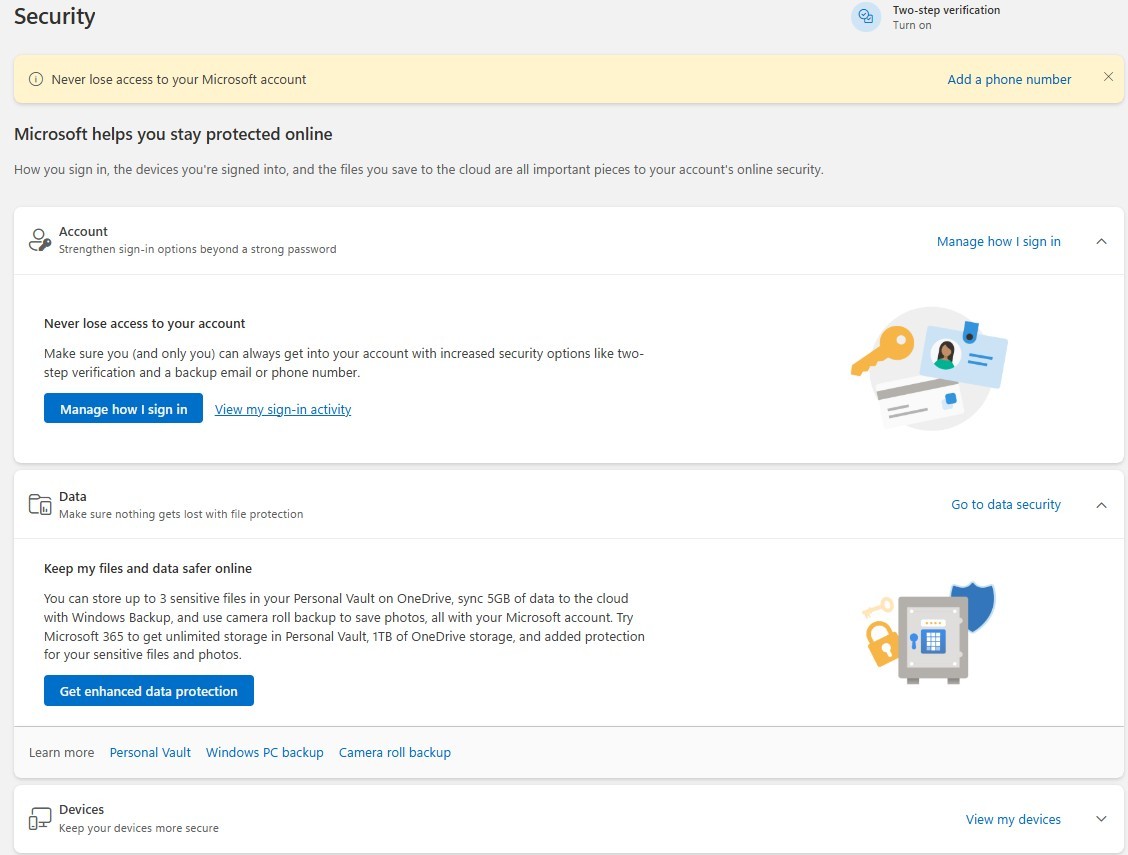Expand the Devices section chevron
Screen dimensions: 1128x855
(1101, 819)
